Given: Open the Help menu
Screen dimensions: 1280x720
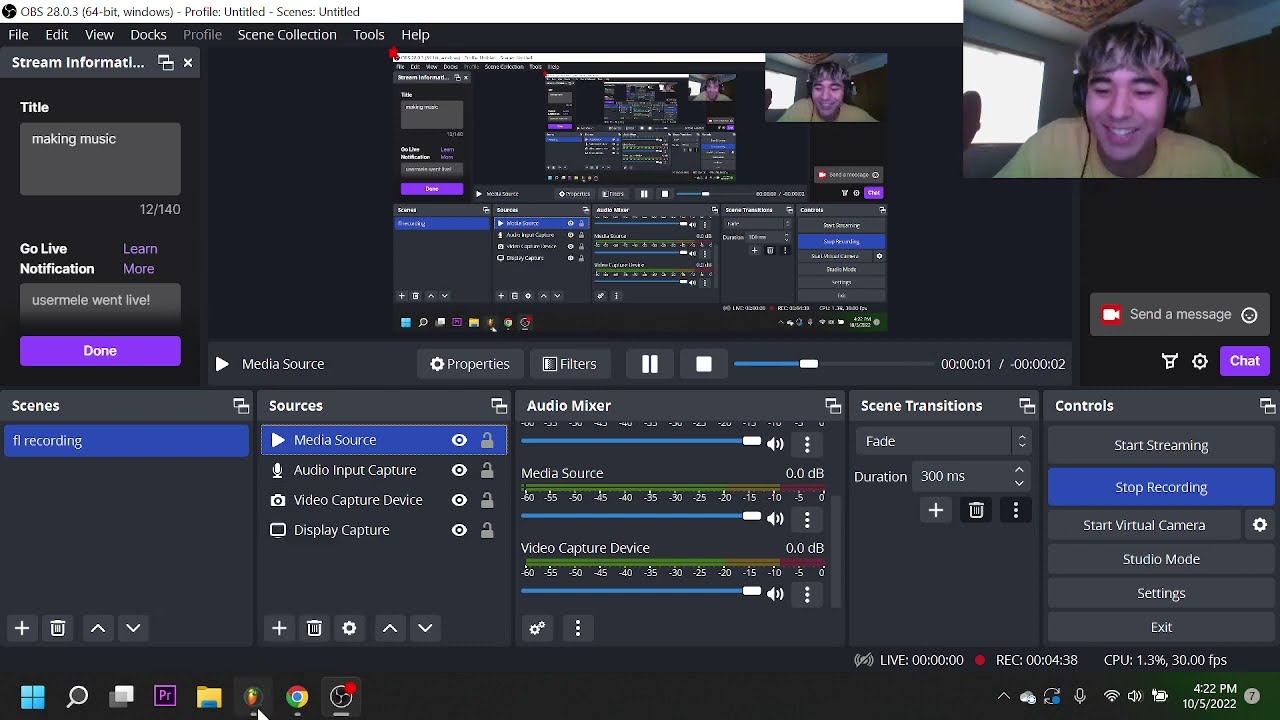Looking at the screenshot, I should (x=415, y=34).
